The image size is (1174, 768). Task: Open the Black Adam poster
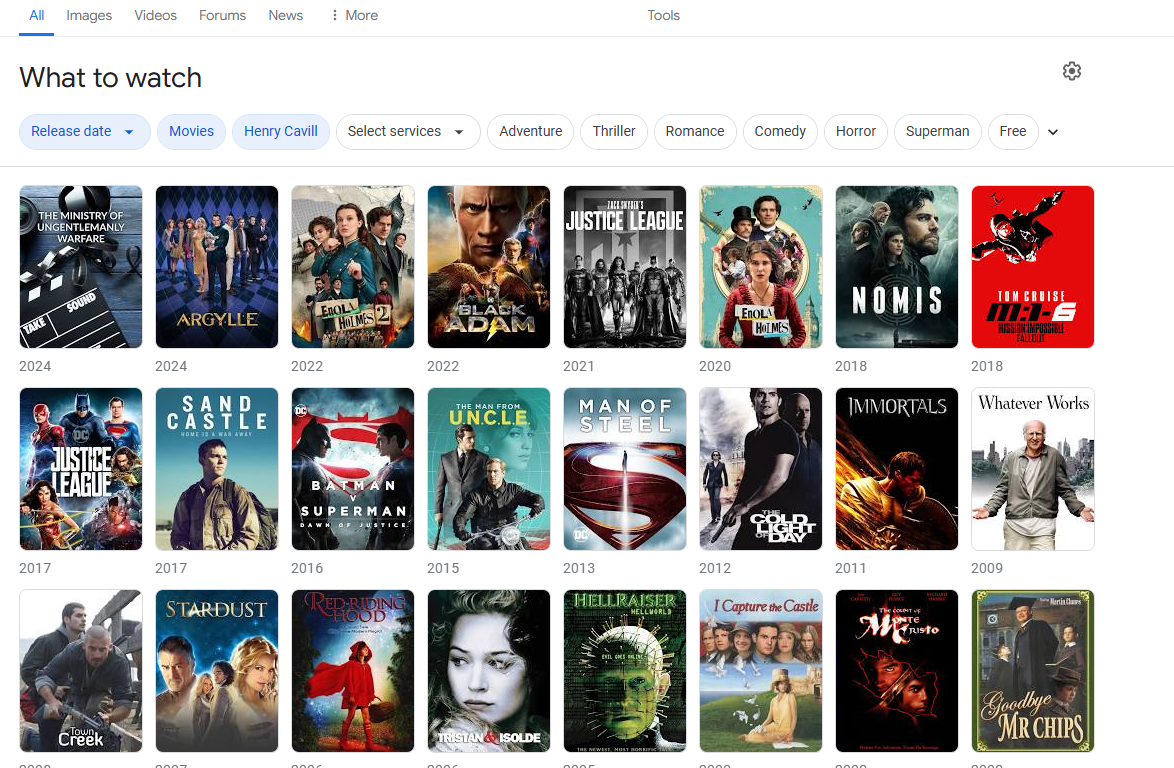(489, 267)
